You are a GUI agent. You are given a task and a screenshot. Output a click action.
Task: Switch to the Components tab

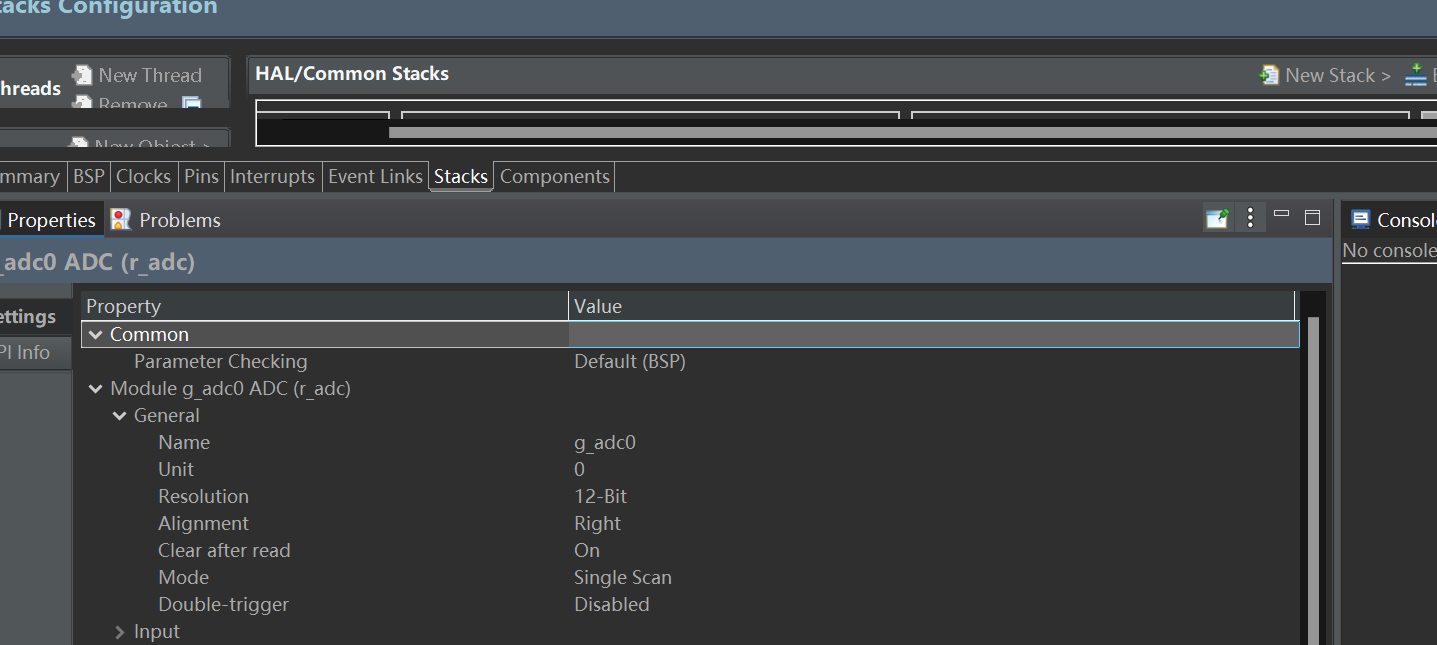[x=555, y=176]
